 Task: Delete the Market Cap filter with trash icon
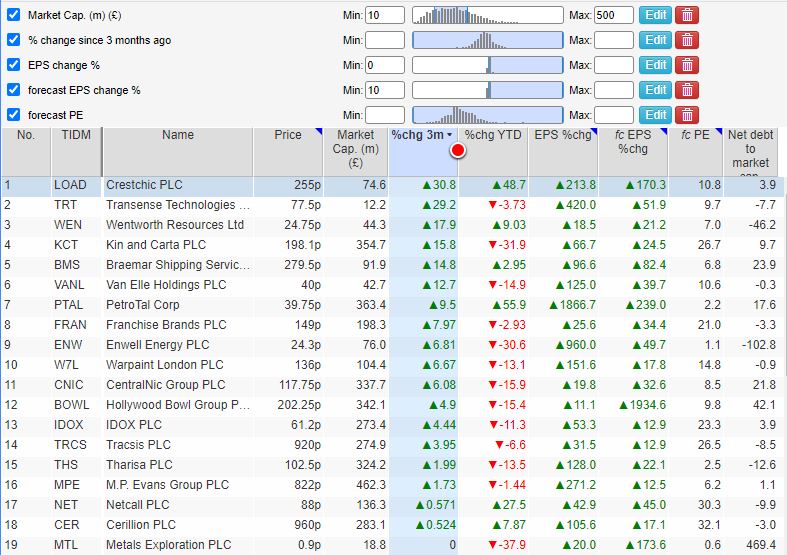pos(687,15)
